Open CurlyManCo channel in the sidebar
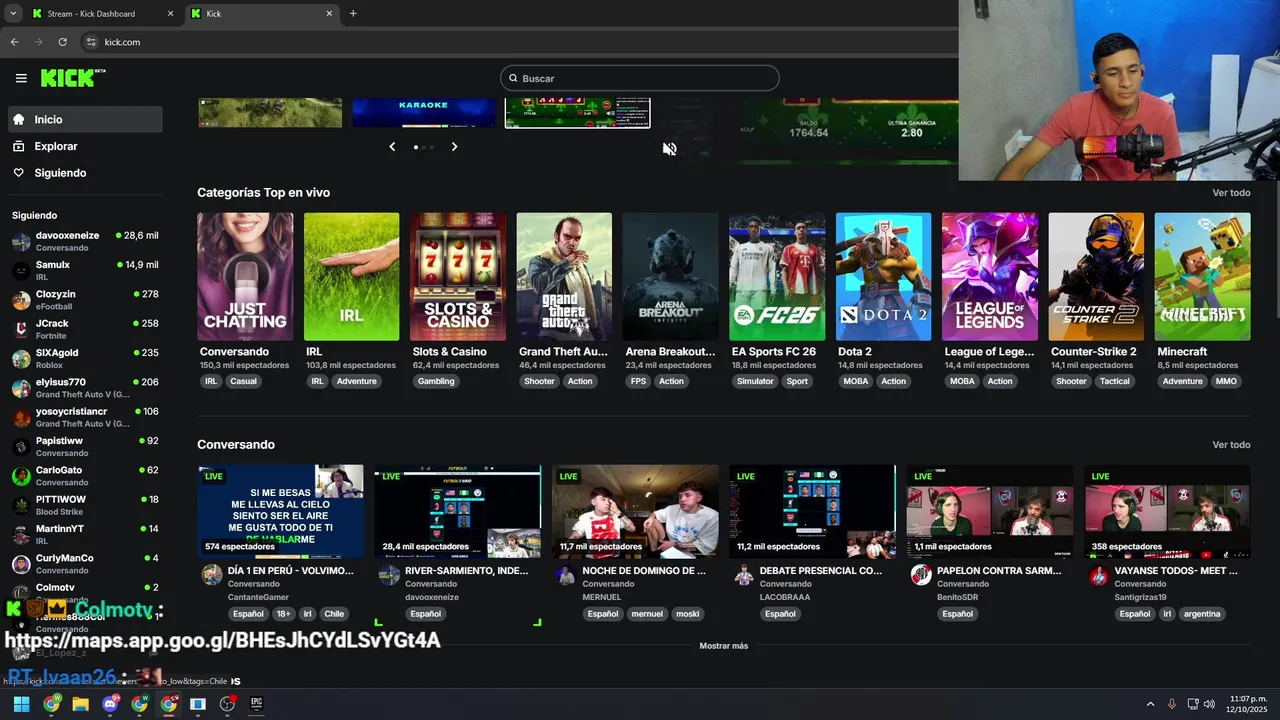The width and height of the screenshot is (1280, 720). point(85,564)
